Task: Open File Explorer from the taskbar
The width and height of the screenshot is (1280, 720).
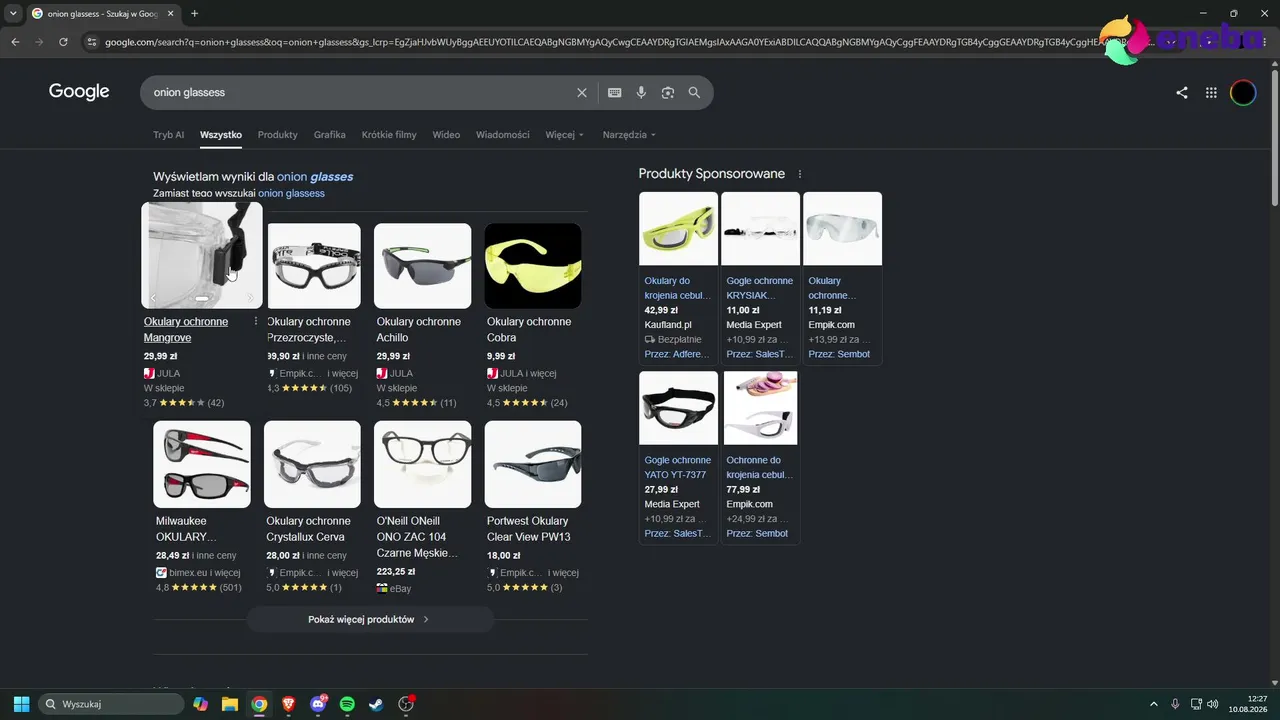Action: [x=230, y=704]
